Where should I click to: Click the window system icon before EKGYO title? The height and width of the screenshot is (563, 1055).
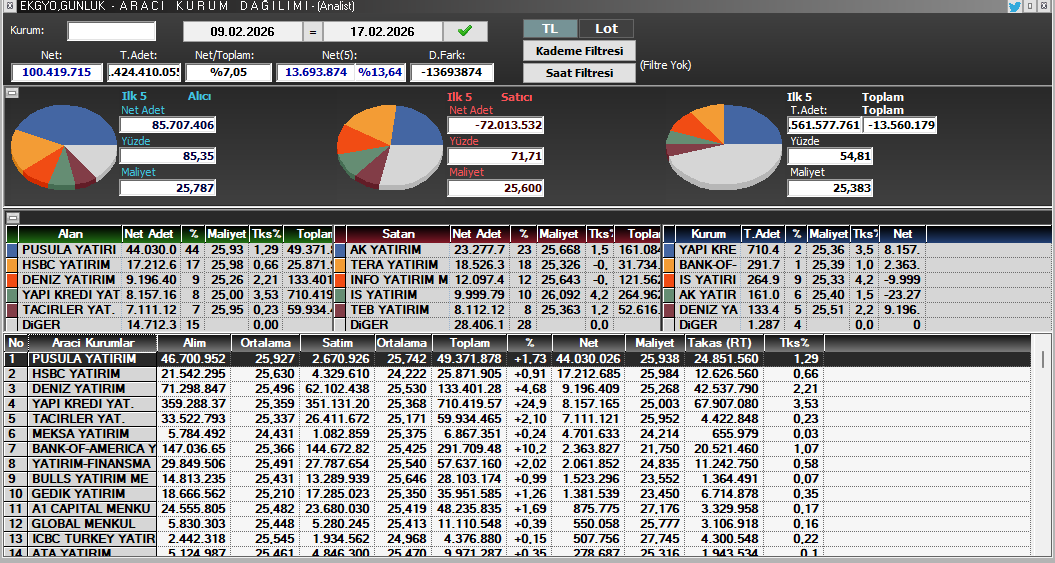click(9, 6)
